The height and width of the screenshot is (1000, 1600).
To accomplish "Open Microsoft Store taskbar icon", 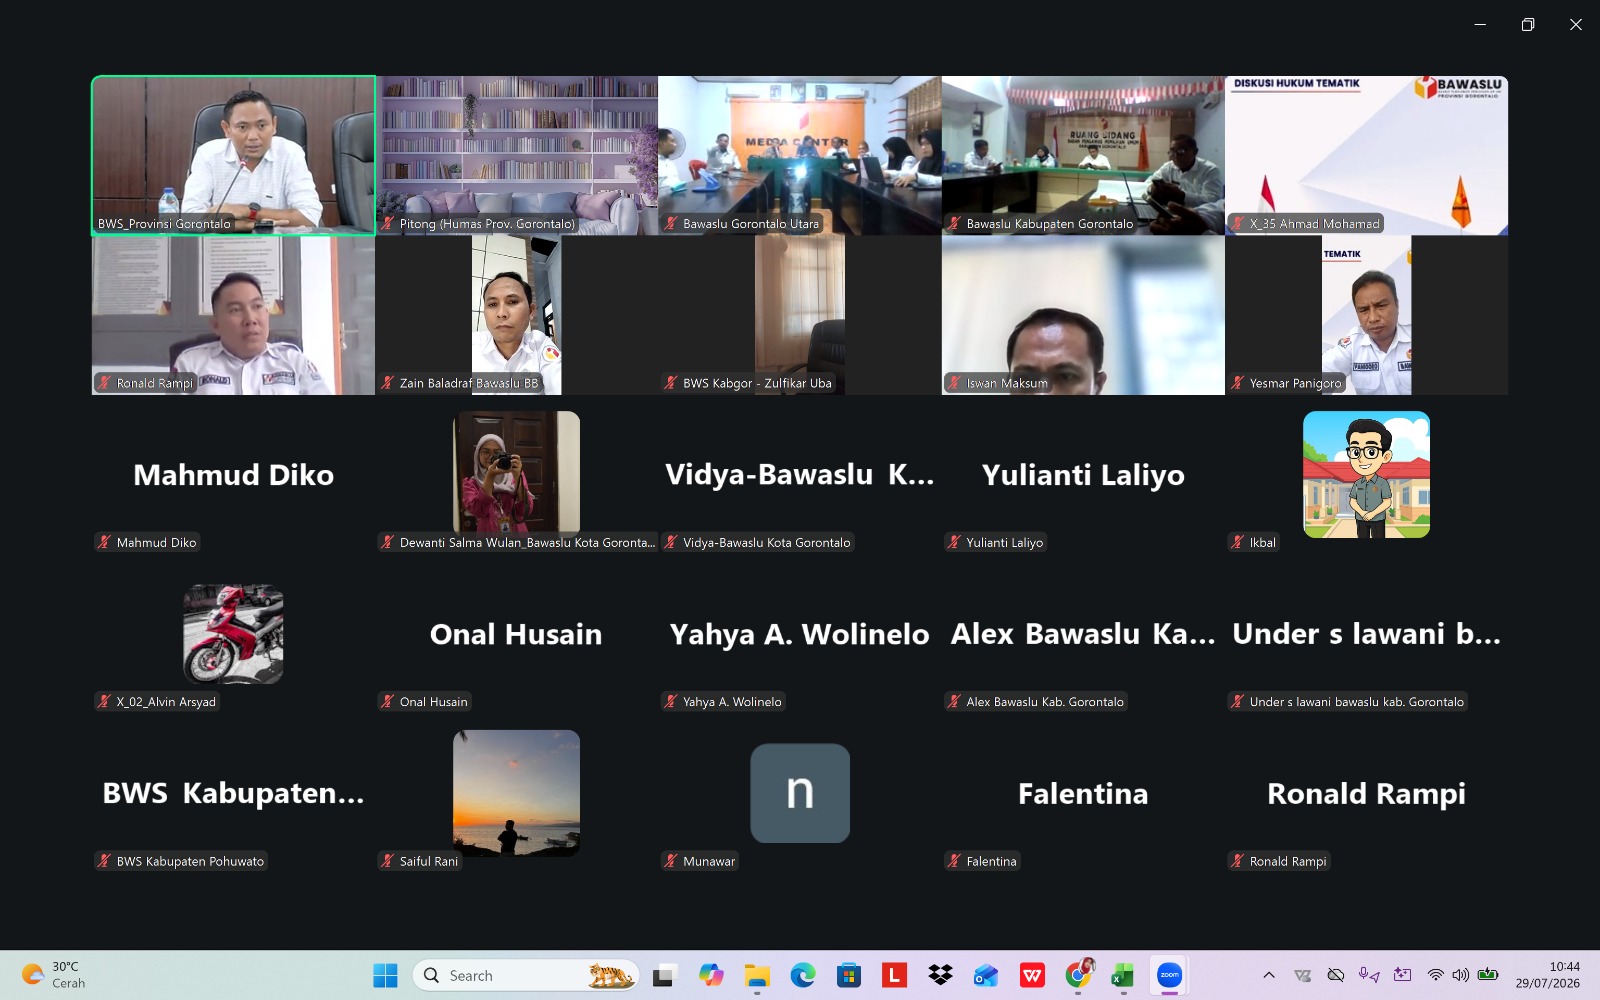I will click(x=849, y=975).
